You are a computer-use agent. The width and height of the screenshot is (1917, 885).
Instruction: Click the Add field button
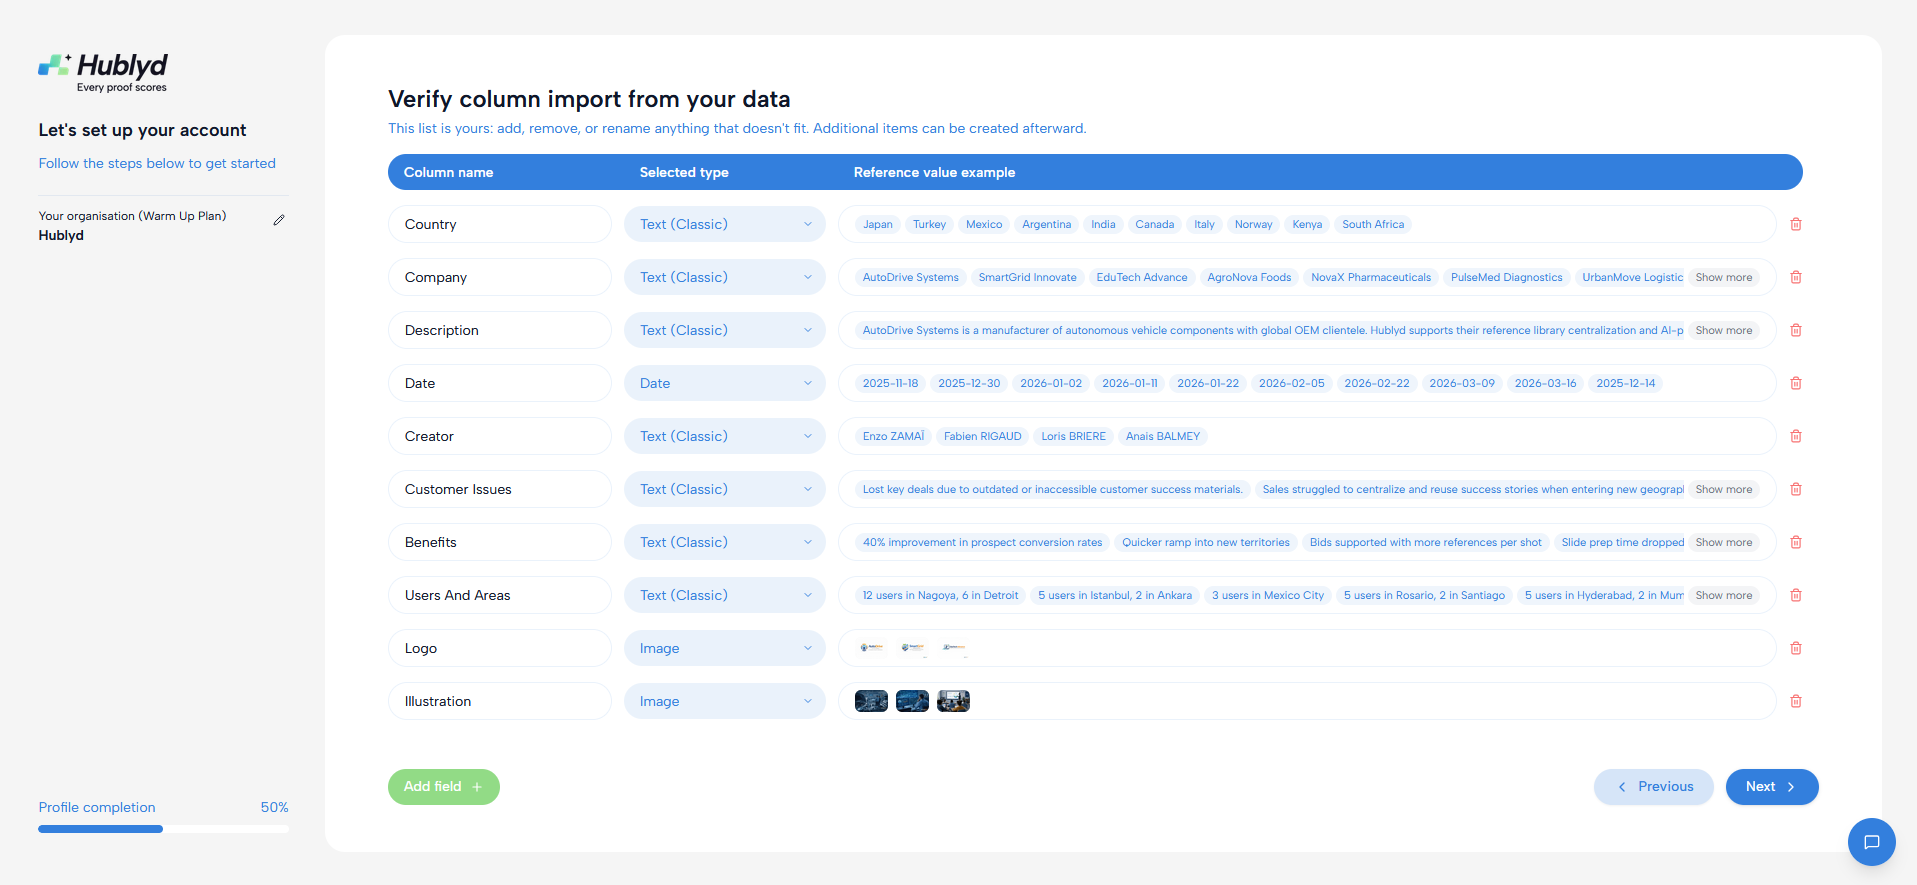coord(444,787)
